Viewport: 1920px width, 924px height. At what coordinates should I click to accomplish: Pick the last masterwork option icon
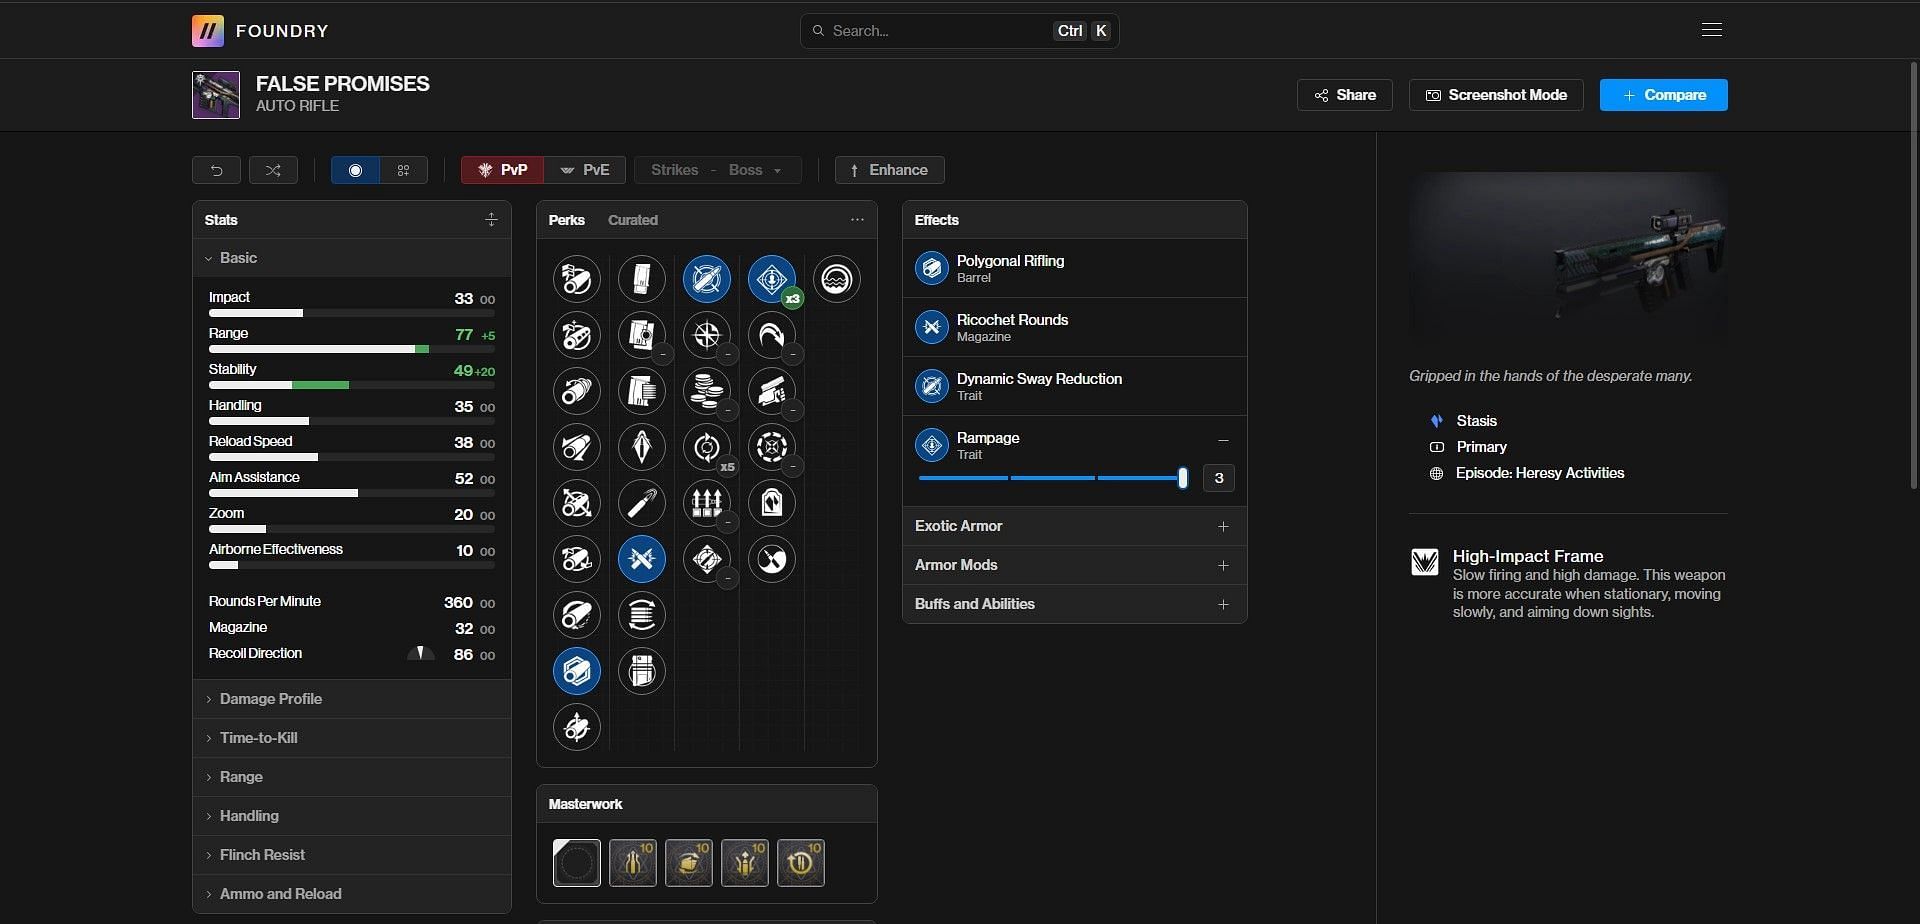(x=800, y=863)
